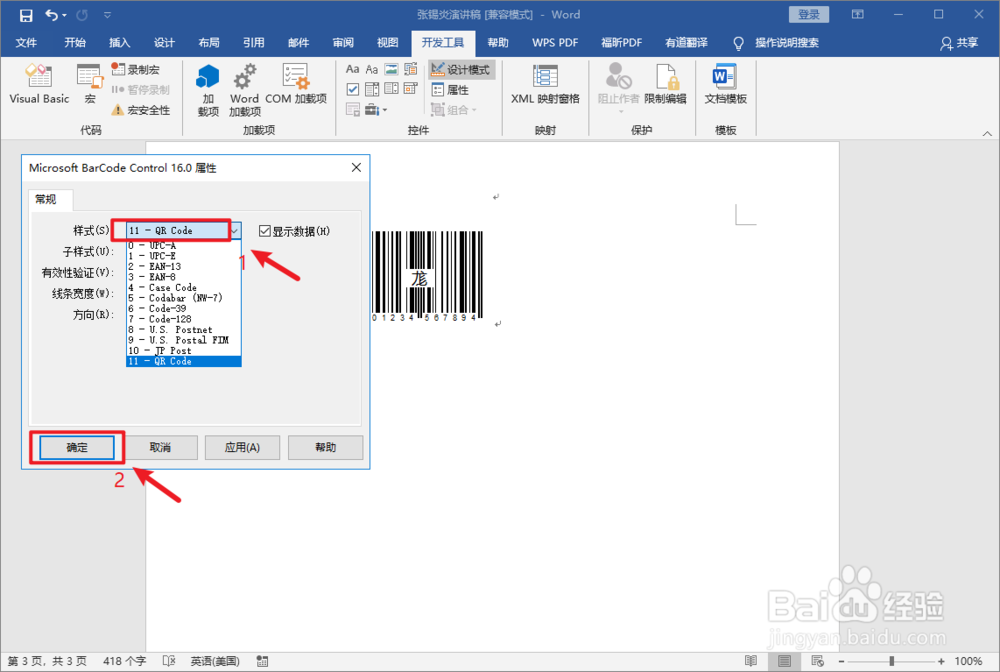This screenshot has width=1000, height=672.
Task: Select '0 - UPC-A' list entry
Action: pos(184,245)
